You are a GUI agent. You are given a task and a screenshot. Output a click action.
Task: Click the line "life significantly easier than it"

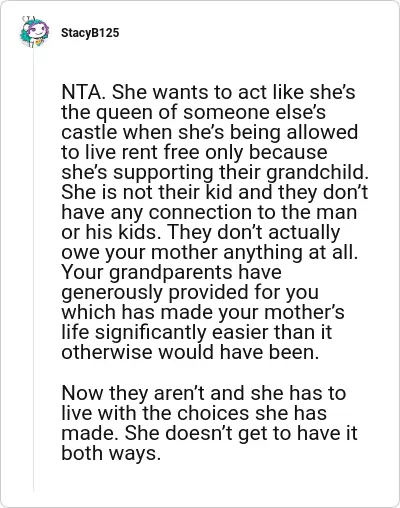point(197,332)
